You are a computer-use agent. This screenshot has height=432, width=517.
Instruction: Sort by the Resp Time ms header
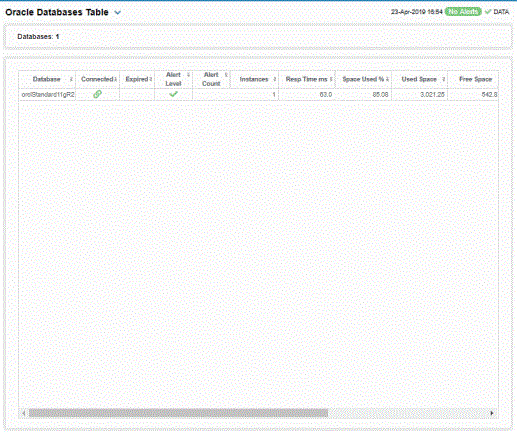[306, 79]
